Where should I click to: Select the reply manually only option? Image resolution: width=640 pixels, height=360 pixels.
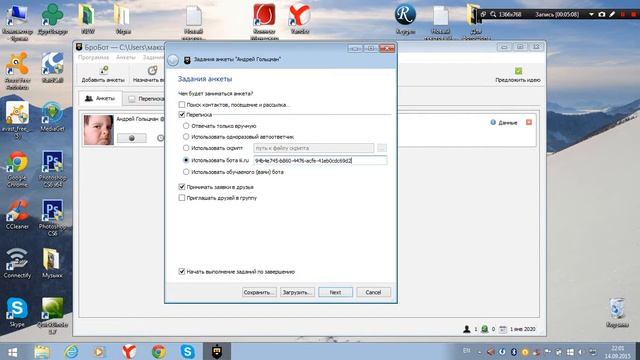186,126
